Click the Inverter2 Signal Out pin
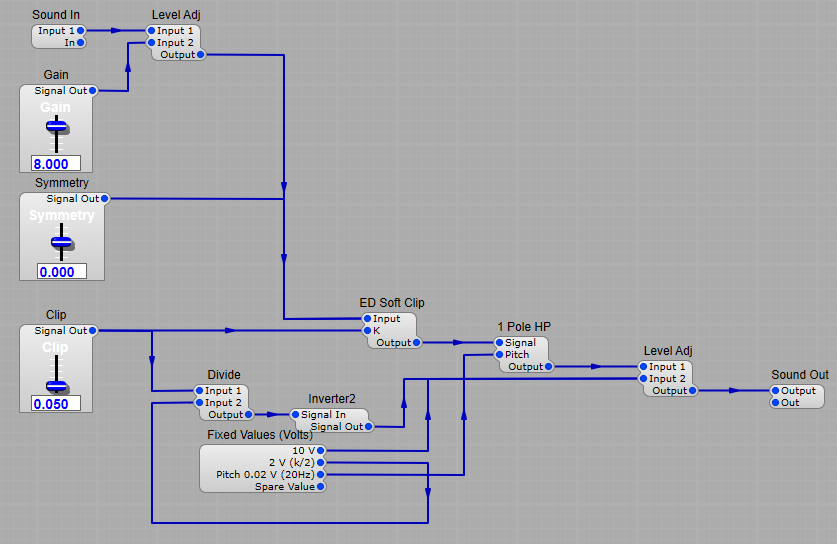 (370, 427)
